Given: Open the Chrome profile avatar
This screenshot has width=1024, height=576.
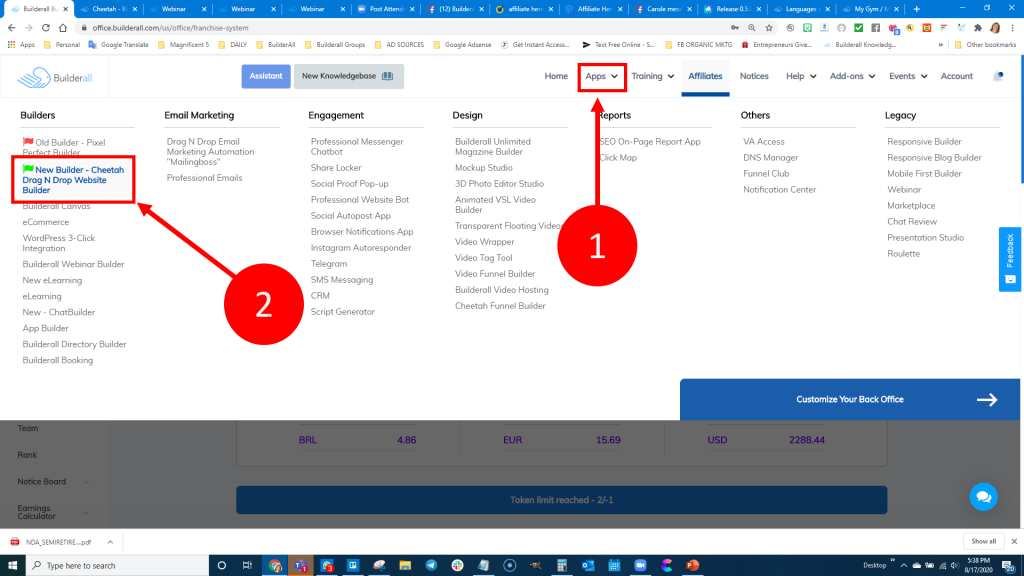Looking at the screenshot, I should [995, 28].
